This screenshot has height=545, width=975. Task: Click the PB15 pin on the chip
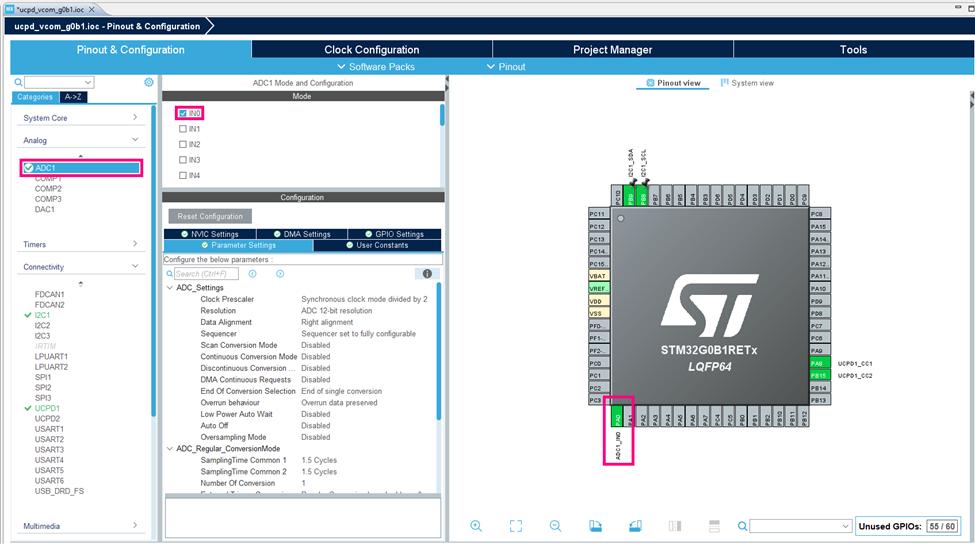820,376
